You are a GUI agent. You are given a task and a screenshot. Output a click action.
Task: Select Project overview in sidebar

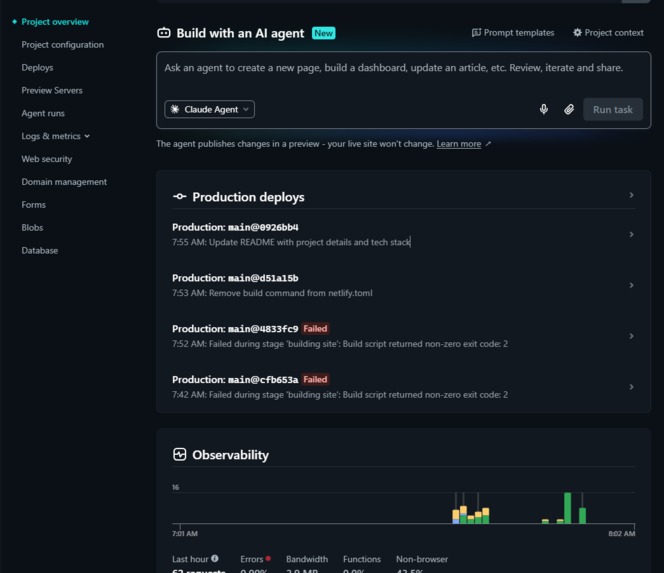pos(55,22)
